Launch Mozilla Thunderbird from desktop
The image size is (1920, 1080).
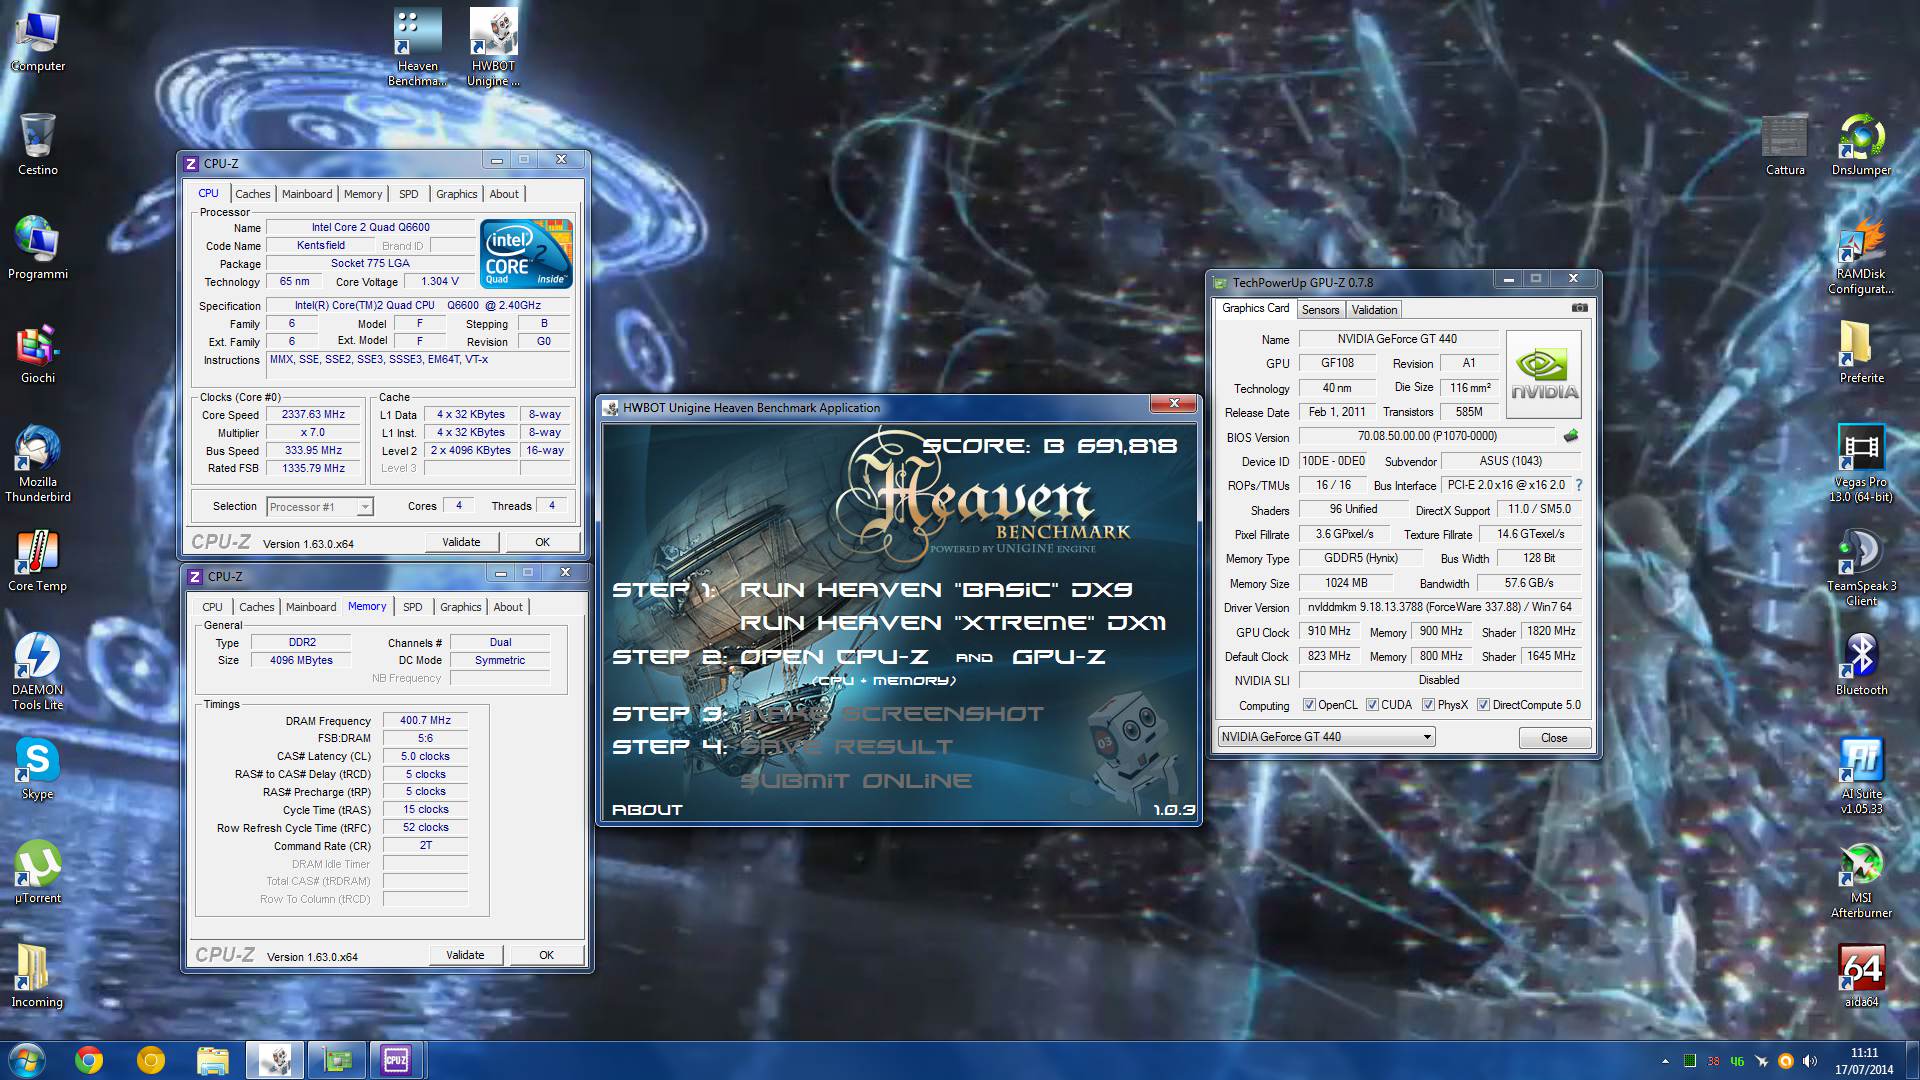click(x=37, y=463)
